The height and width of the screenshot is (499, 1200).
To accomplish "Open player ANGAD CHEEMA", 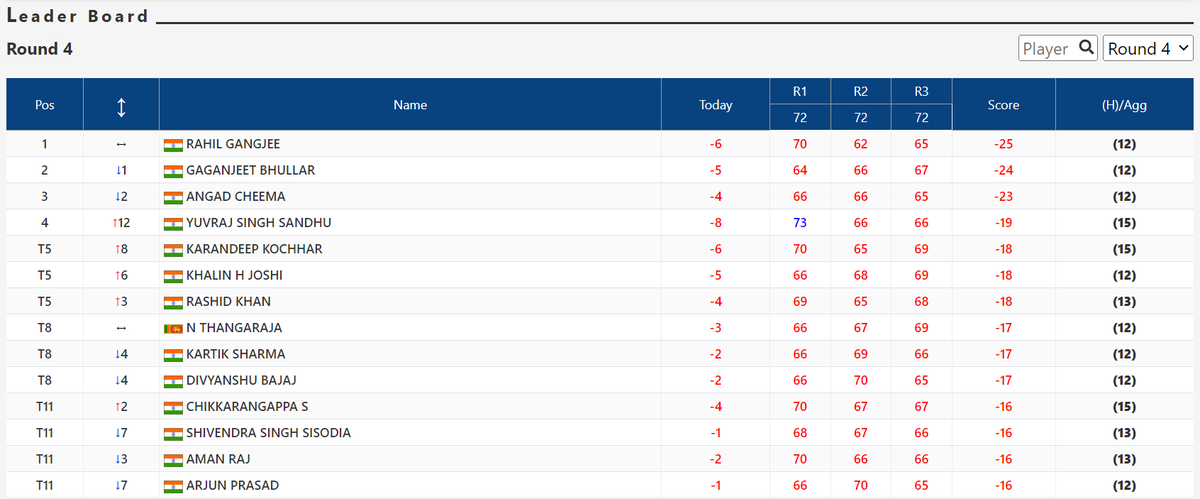I will click(x=236, y=197).
